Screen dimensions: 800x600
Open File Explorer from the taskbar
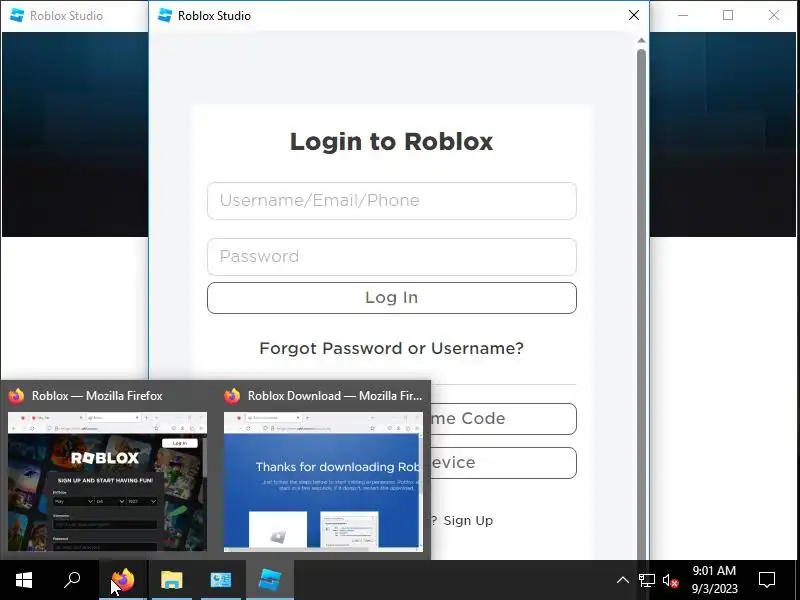pos(172,580)
